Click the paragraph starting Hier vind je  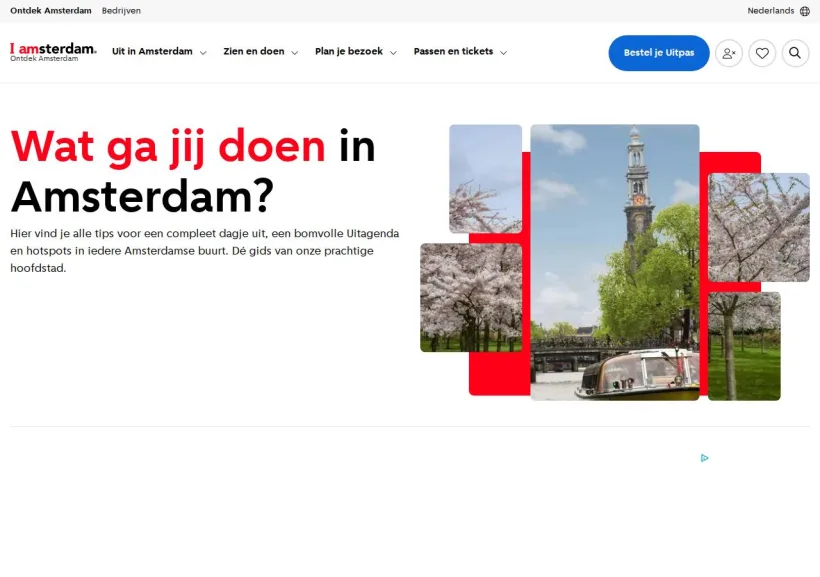(204, 251)
